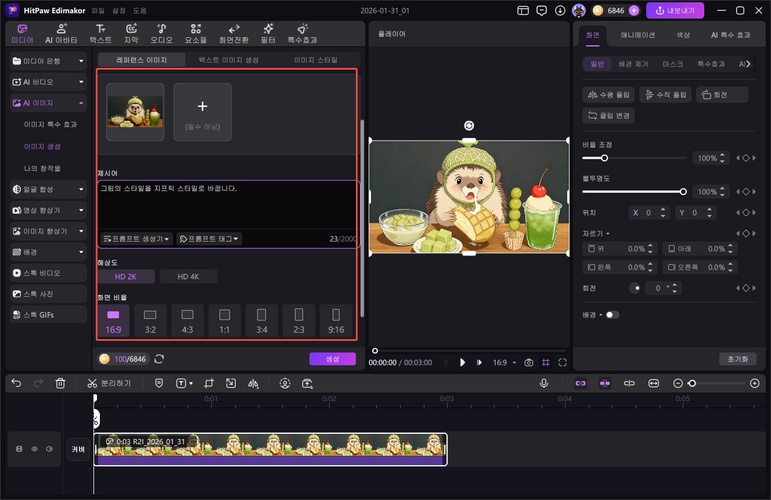Click the trash delete icon in timeline toolbar
Screen dimensions: 771x500
(x=60, y=383)
